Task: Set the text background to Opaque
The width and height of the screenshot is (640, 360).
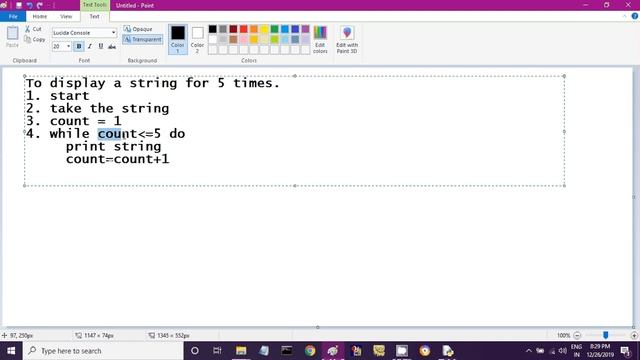Action: pos(138,29)
